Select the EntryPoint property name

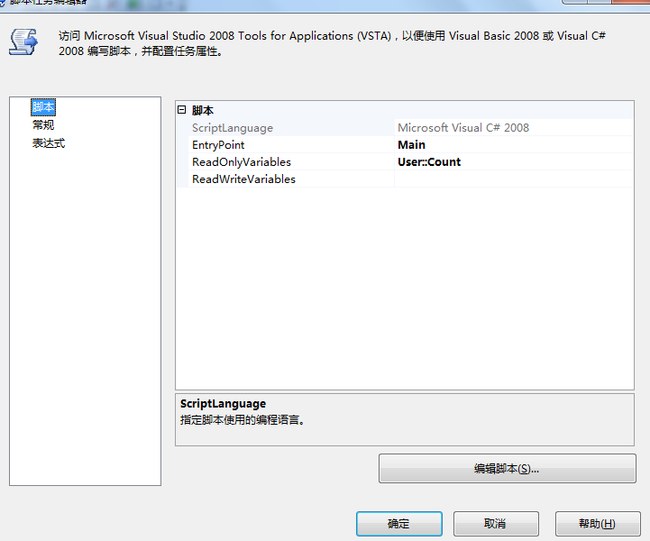[x=218, y=145]
